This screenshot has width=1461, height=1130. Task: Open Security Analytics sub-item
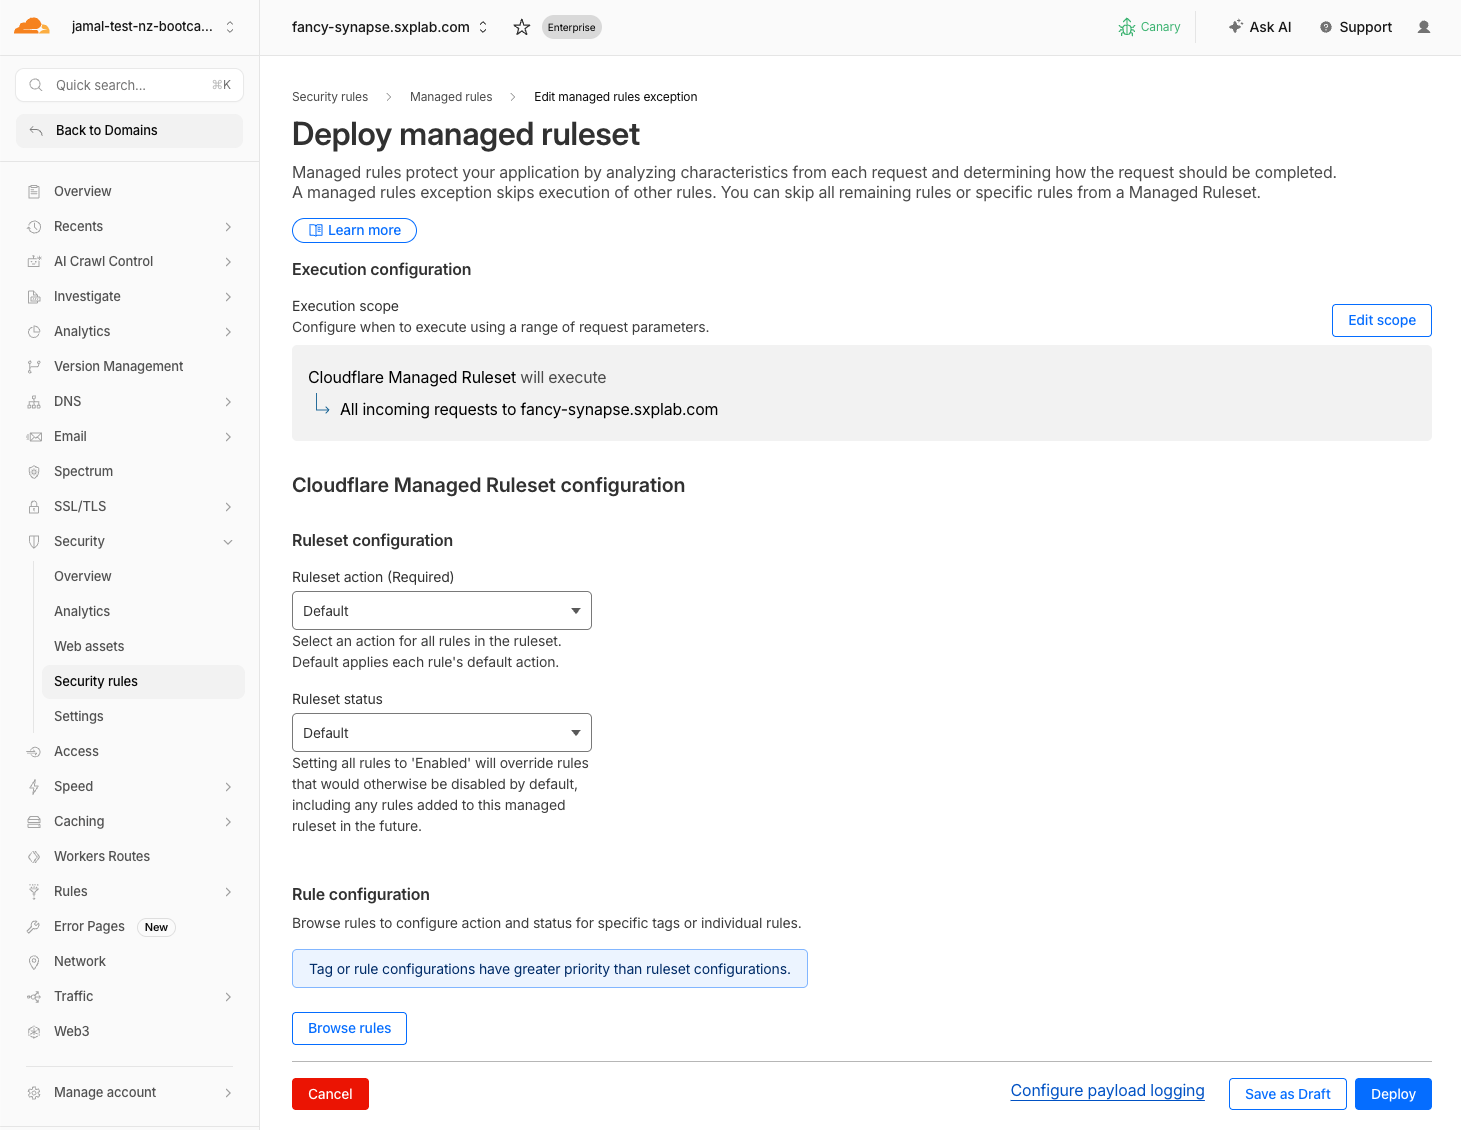[x=143, y=611]
